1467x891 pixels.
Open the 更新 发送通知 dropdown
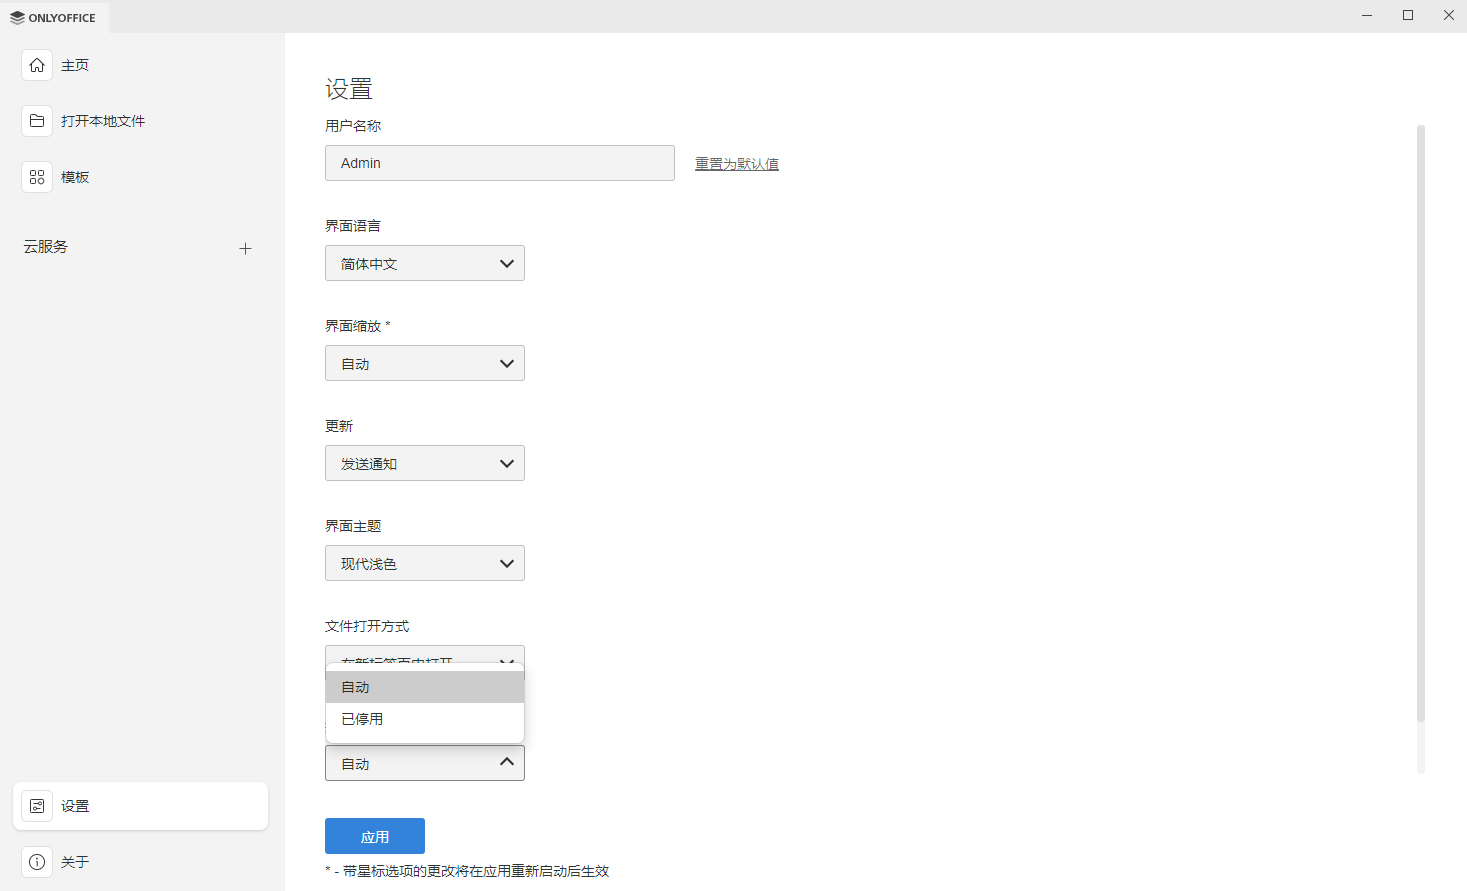(425, 463)
